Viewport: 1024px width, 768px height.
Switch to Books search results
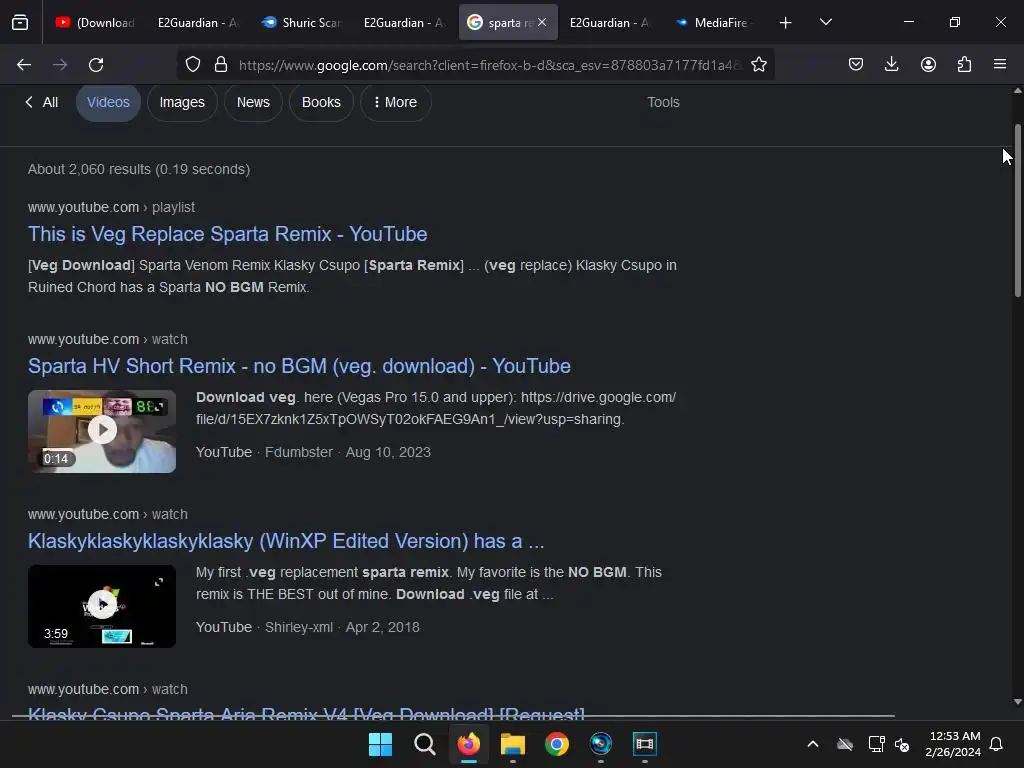pos(321,103)
